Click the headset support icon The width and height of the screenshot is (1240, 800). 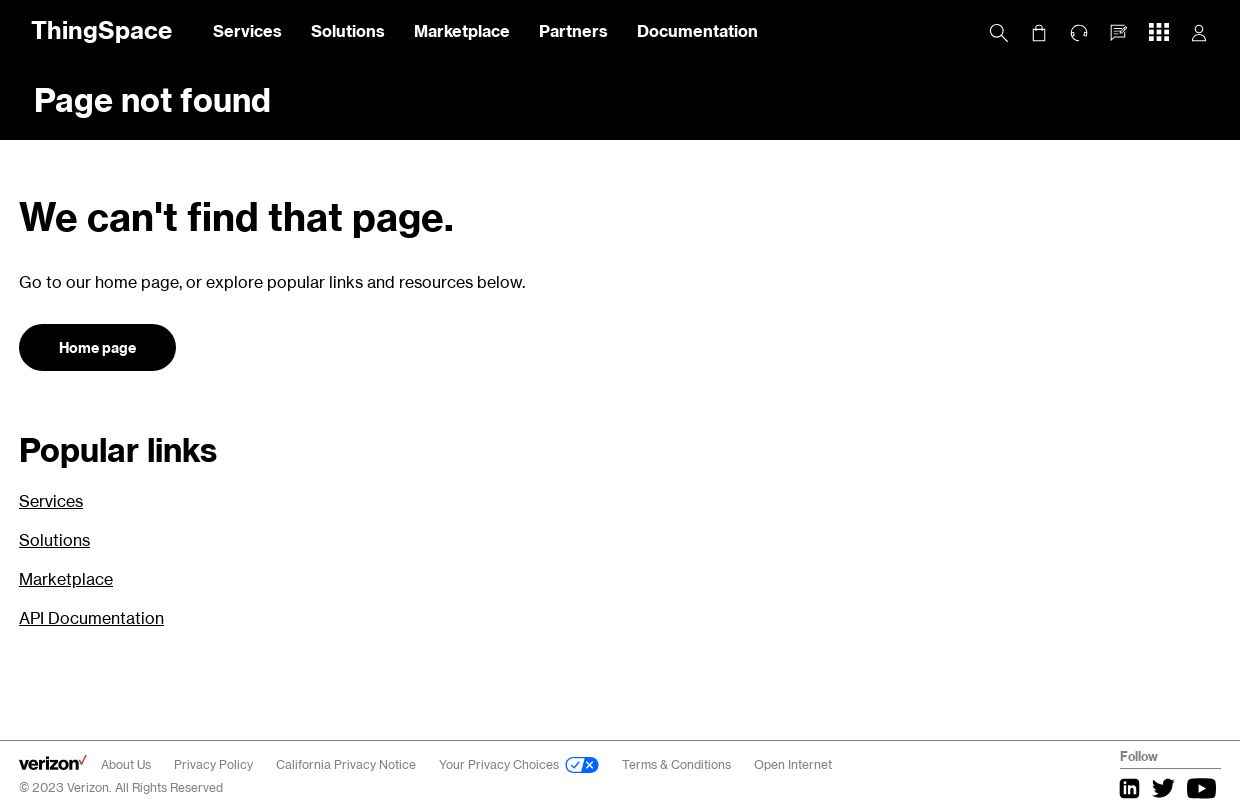[x=1079, y=33]
